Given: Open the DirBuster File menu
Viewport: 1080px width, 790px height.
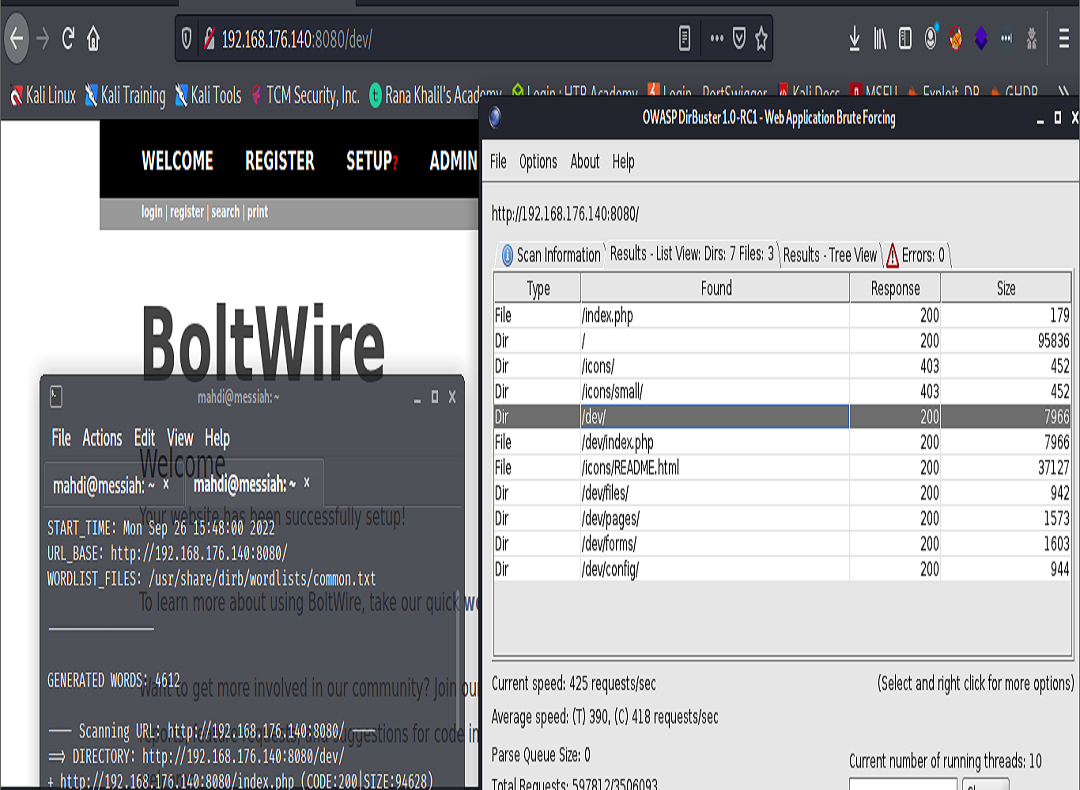Looking at the screenshot, I should (498, 161).
